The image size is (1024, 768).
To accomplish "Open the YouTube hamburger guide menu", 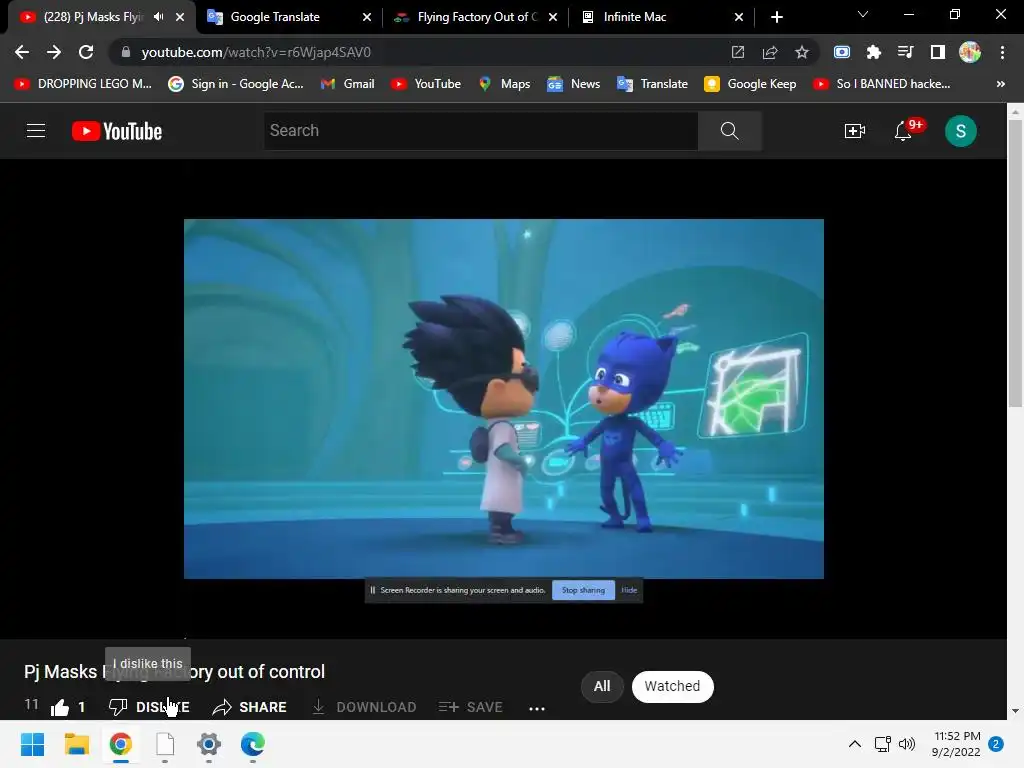I will [36, 131].
